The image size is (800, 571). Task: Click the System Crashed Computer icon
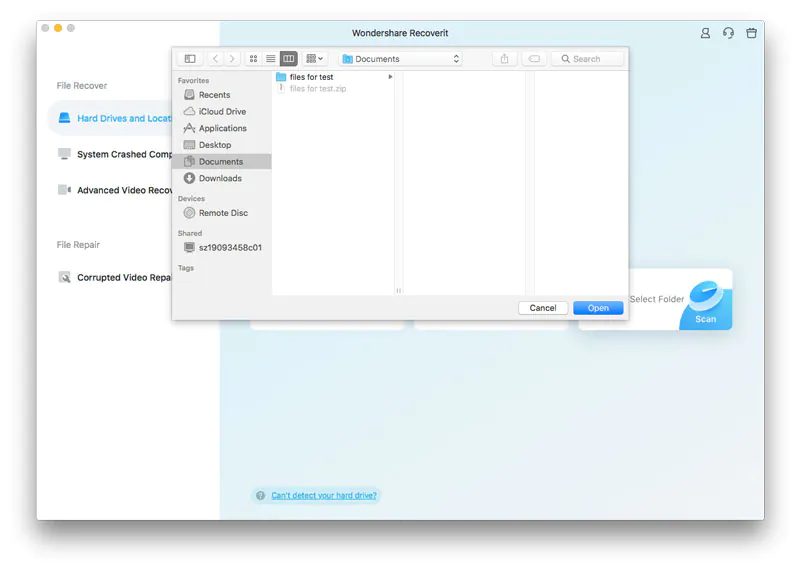click(64, 154)
